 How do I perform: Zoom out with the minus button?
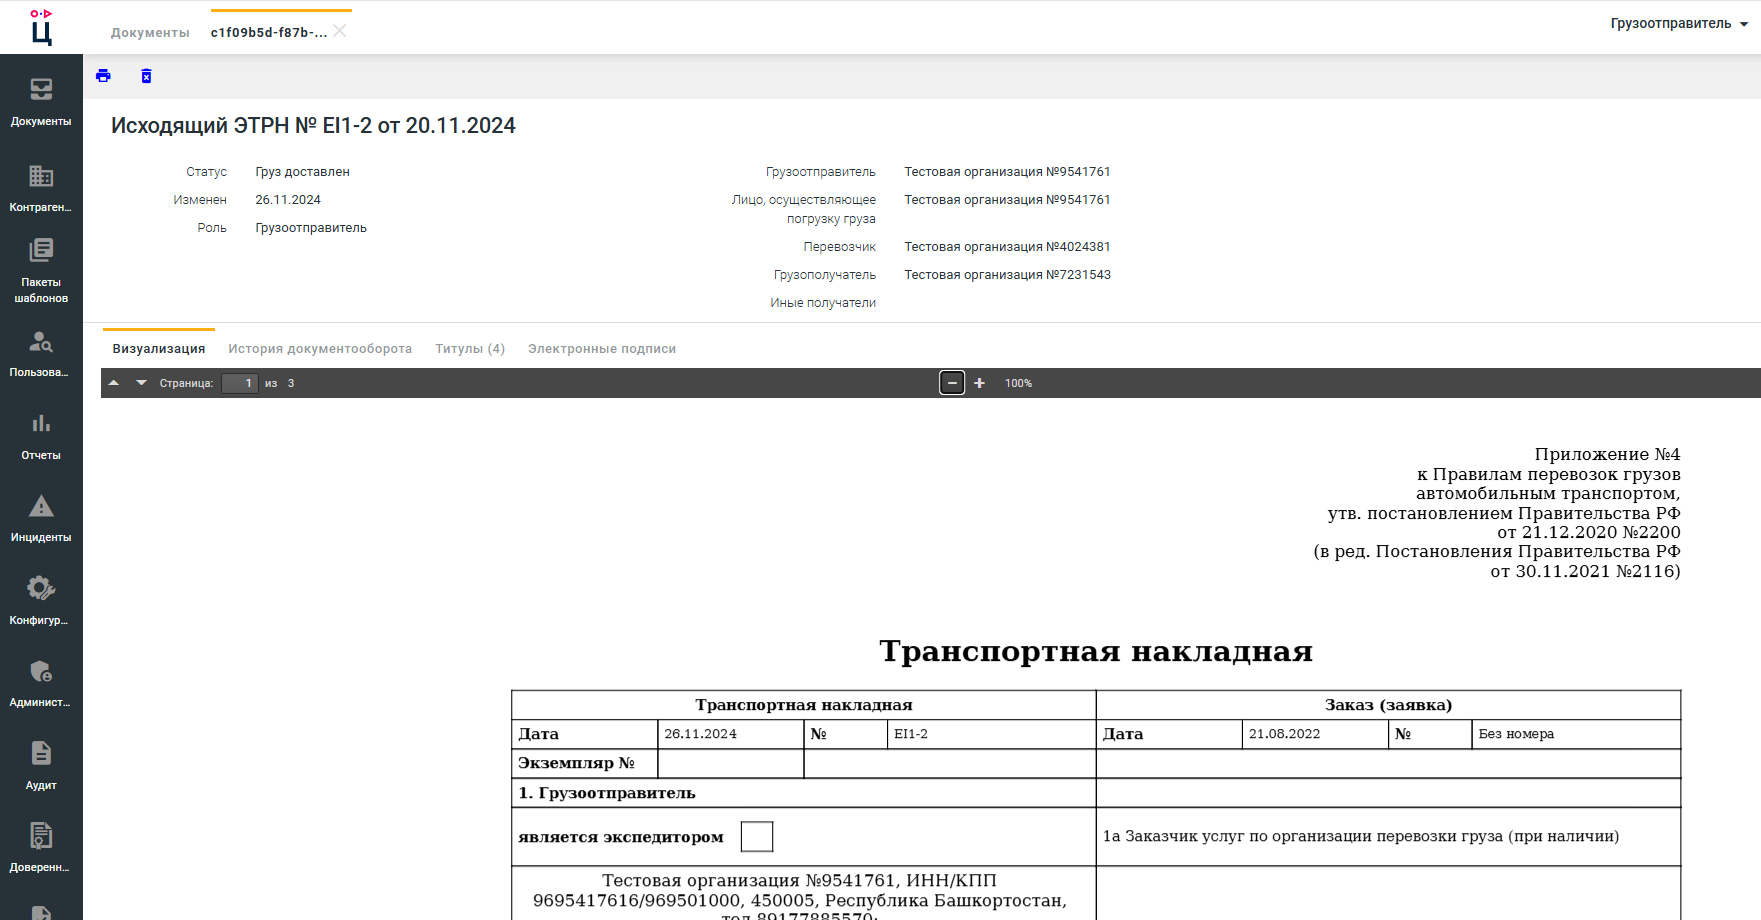[x=951, y=382]
